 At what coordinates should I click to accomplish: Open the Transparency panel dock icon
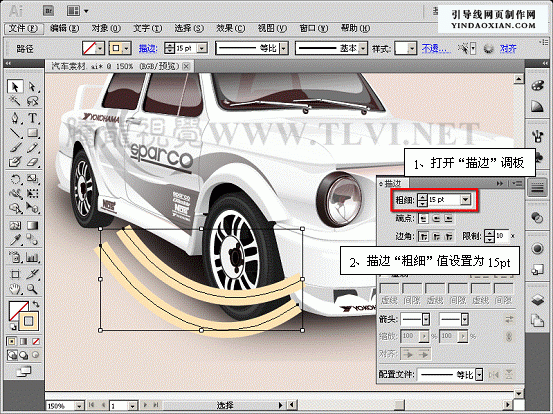(537, 218)
